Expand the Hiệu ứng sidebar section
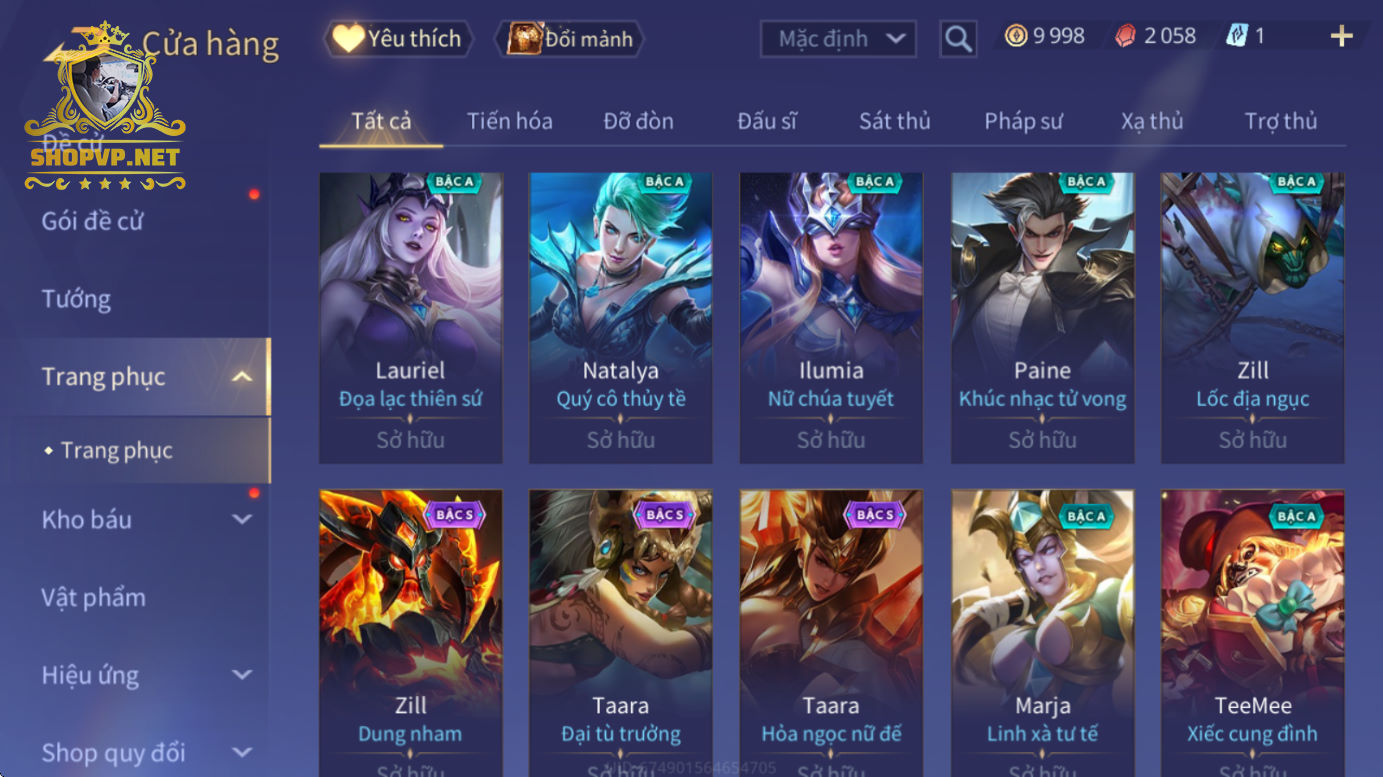Viewport: 1383px width, 777px height. click(x=242, y=675)
